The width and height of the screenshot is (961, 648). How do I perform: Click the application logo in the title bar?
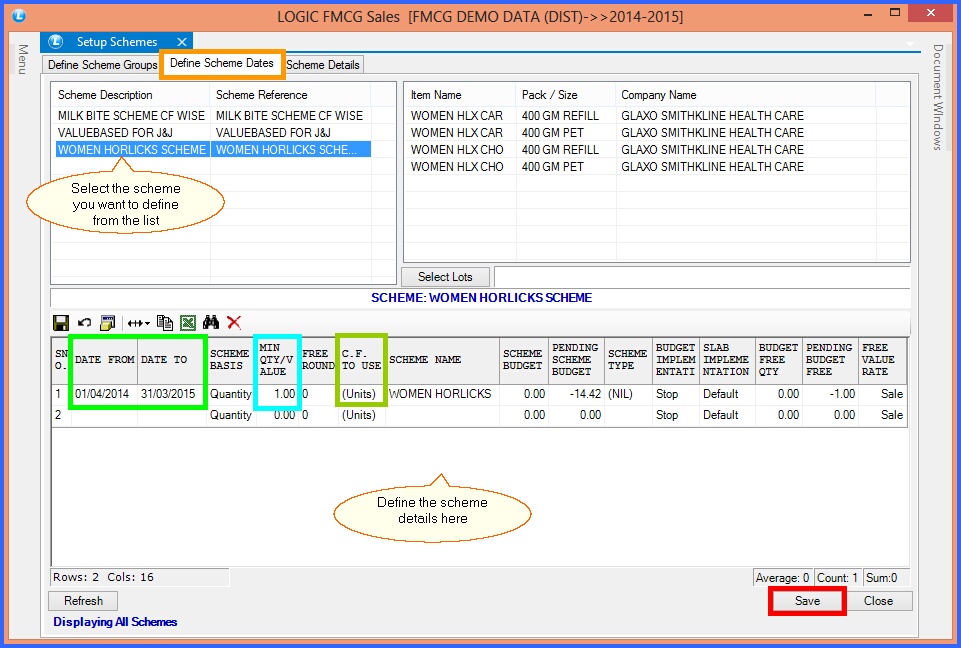(x=18, y=15)
